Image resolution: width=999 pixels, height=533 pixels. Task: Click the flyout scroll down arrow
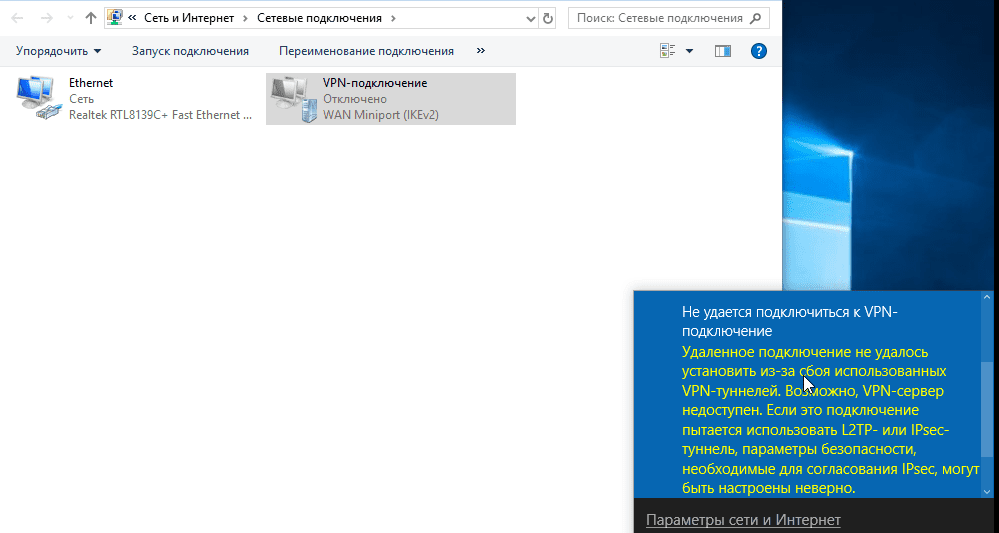(x=987, y=492)
